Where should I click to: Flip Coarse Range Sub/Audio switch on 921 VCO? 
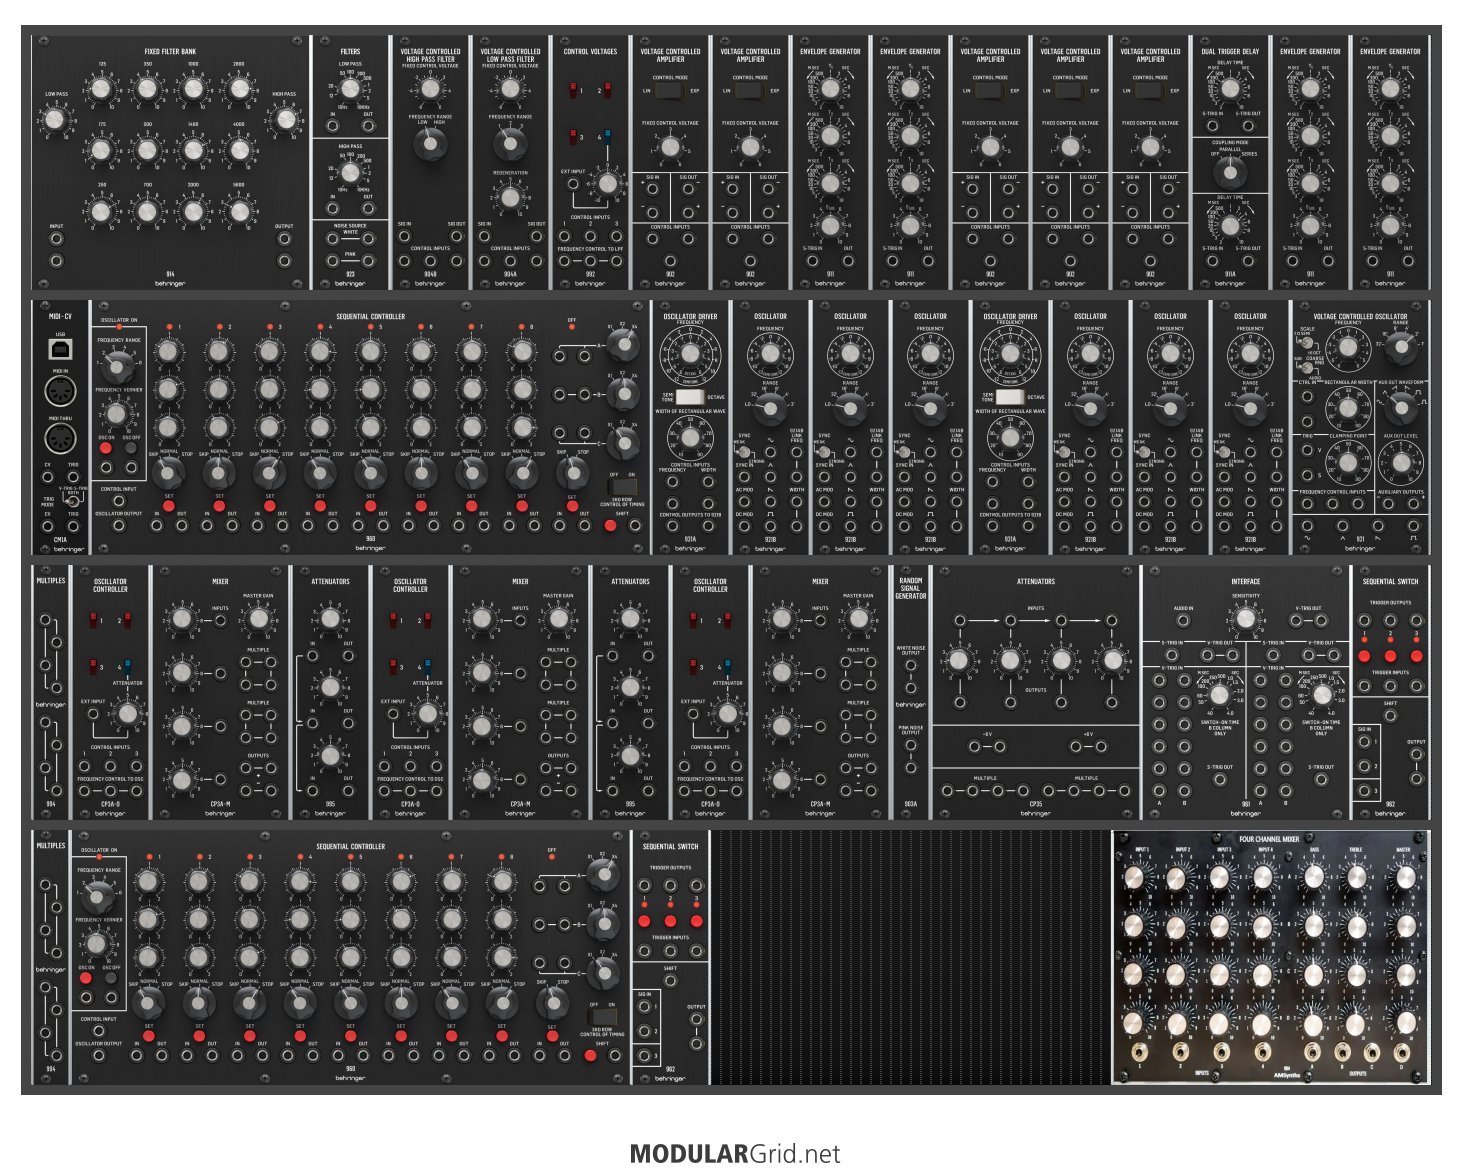pyautogui.click(x=1307, y=367)
